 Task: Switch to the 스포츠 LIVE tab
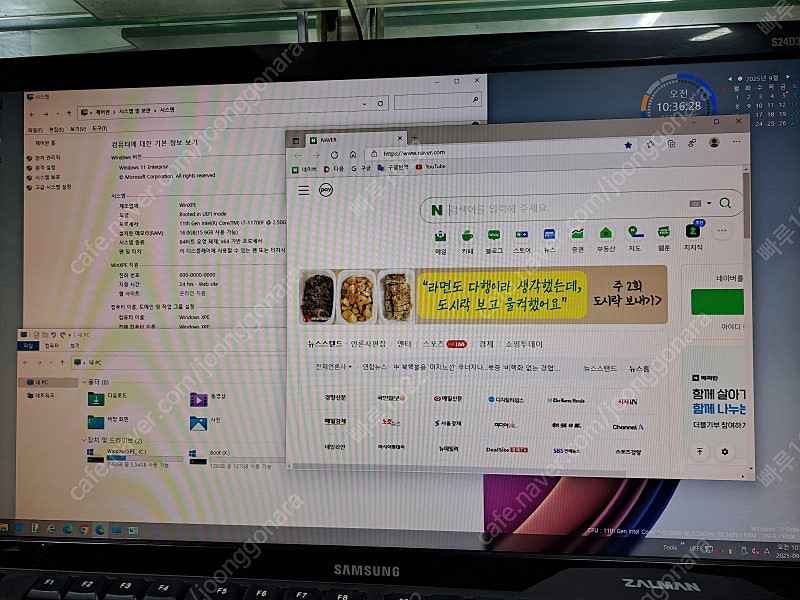click(436, 343)
